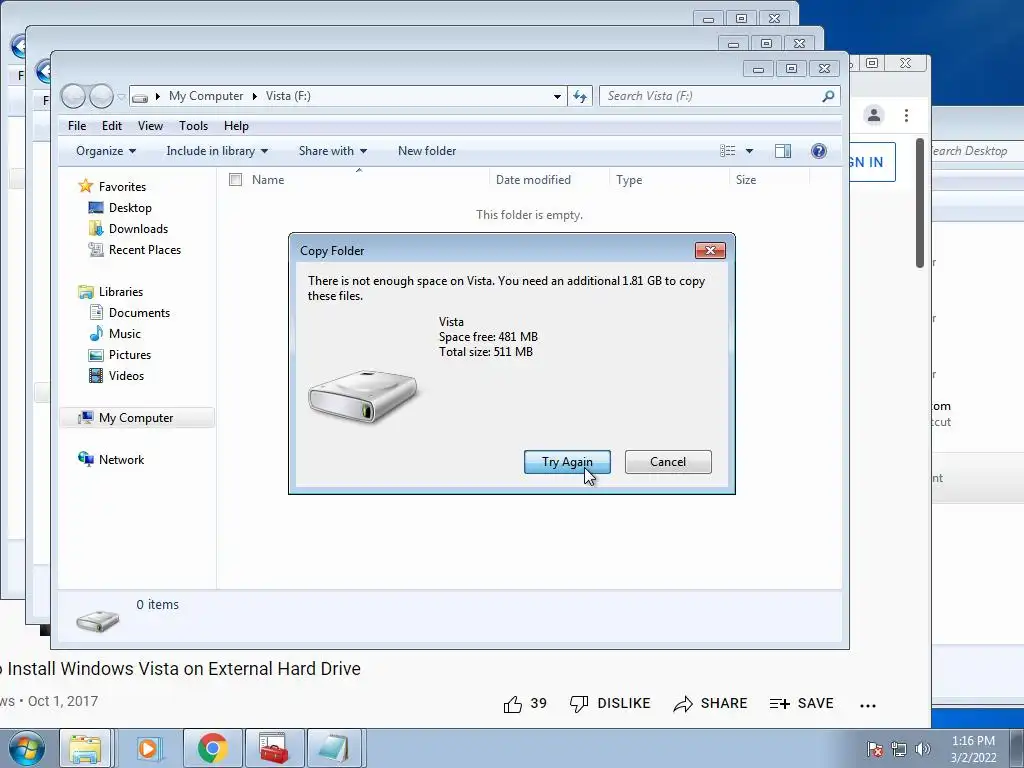Open the view options dropdown arrow
Screen dimensions: 1024x768
(749, 151)
